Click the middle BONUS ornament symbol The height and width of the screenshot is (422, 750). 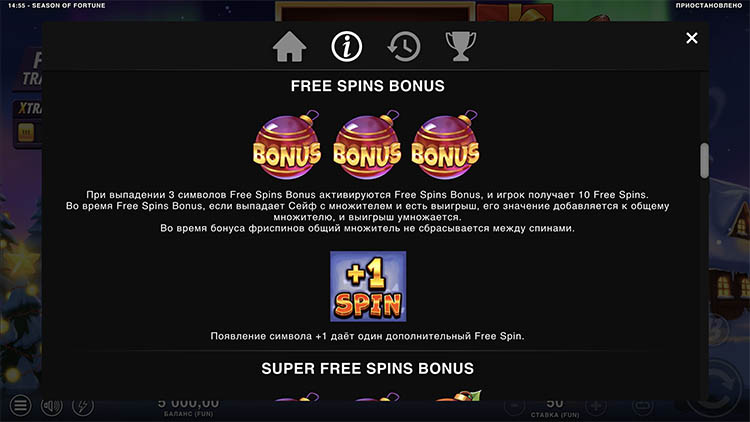pos(367,145)
